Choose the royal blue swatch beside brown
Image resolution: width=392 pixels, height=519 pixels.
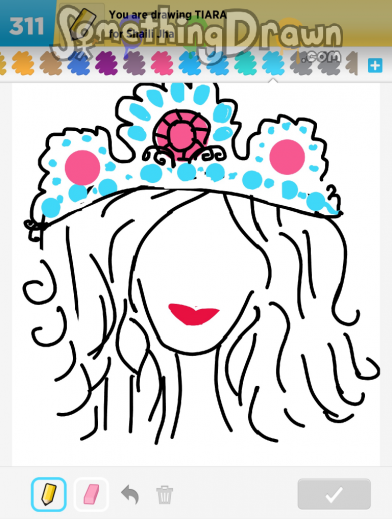point(78,63)
